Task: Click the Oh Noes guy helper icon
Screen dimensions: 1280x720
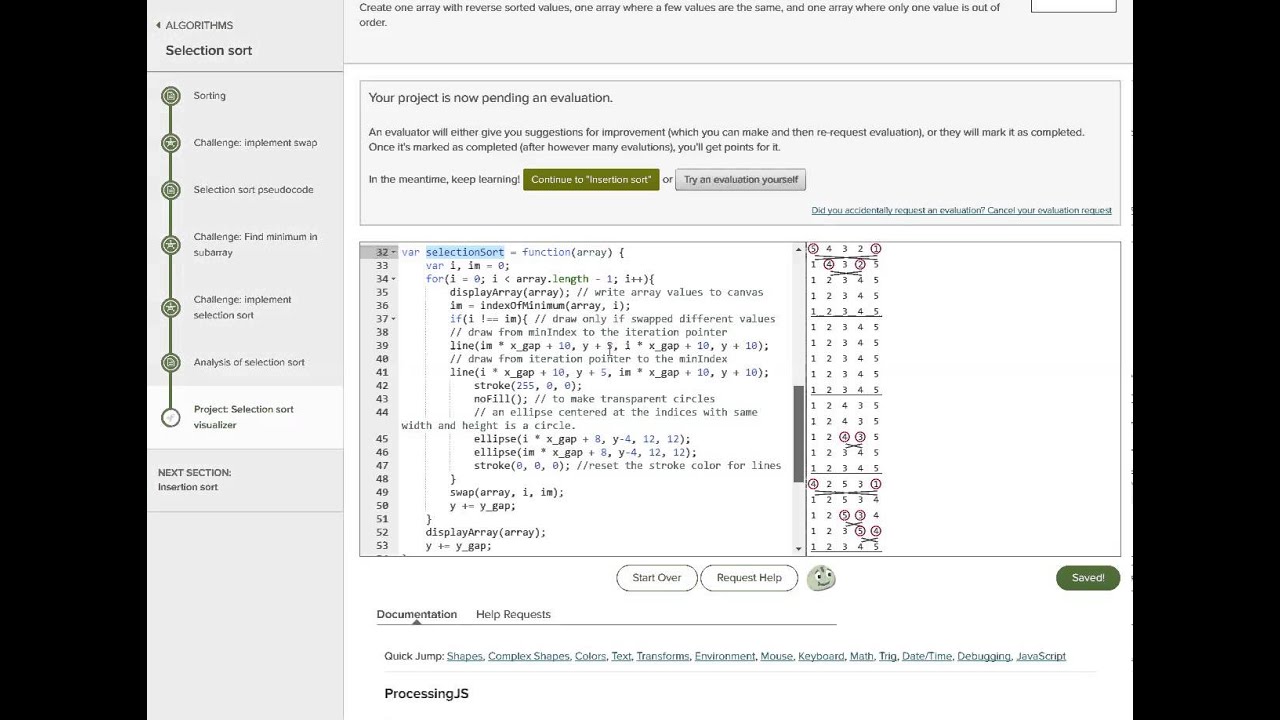Action: (821, 578)
